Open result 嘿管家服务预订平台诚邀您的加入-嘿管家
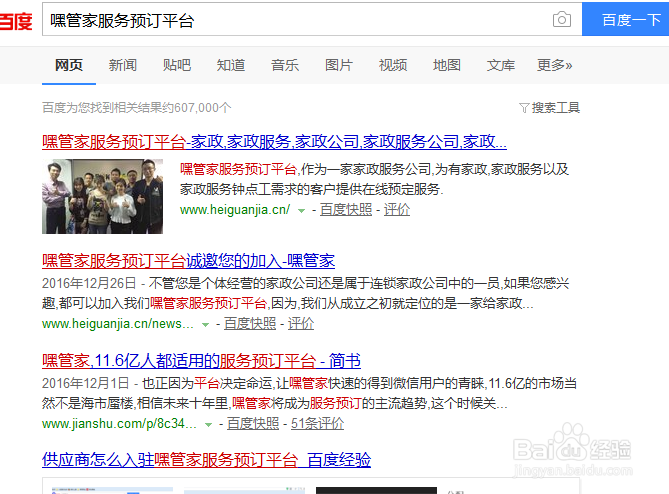669x494 pixels. click(x=189, y=261)
